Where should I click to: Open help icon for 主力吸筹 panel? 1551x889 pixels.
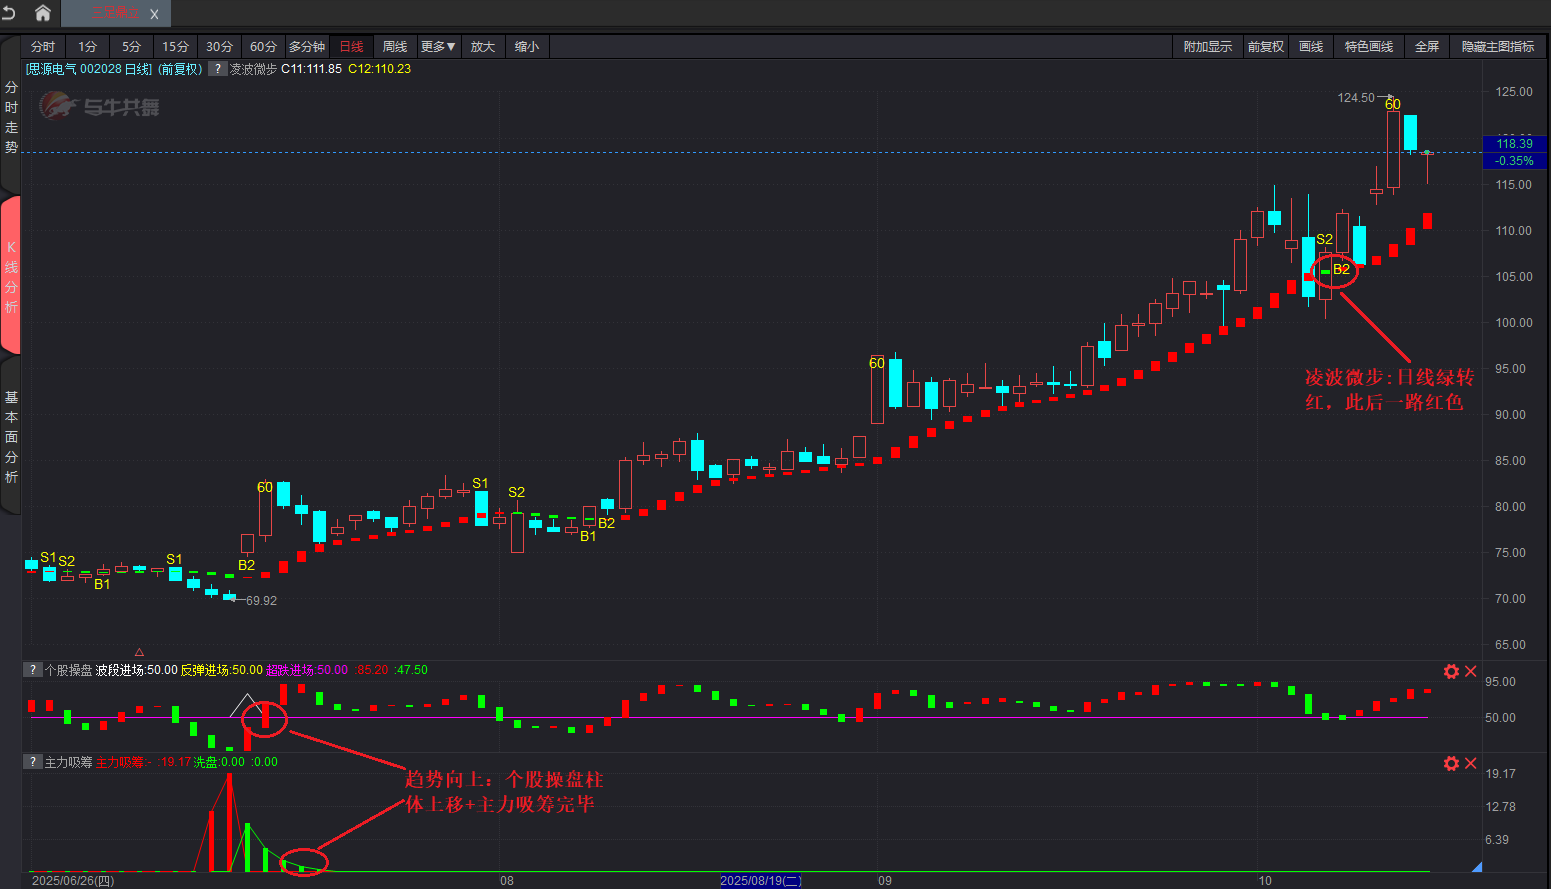pos(33,762)
